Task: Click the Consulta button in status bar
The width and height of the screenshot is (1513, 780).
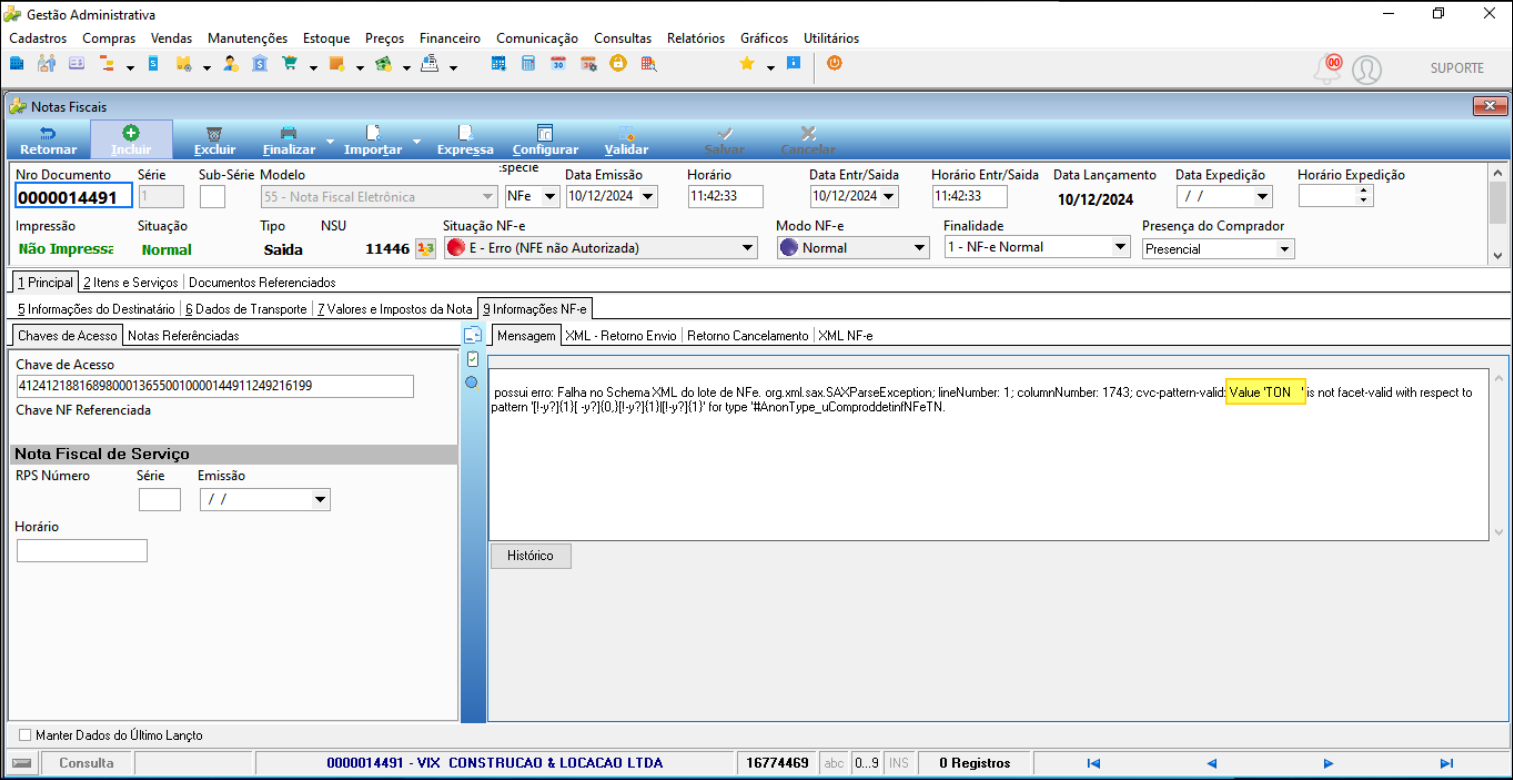Action: [86, 763]
